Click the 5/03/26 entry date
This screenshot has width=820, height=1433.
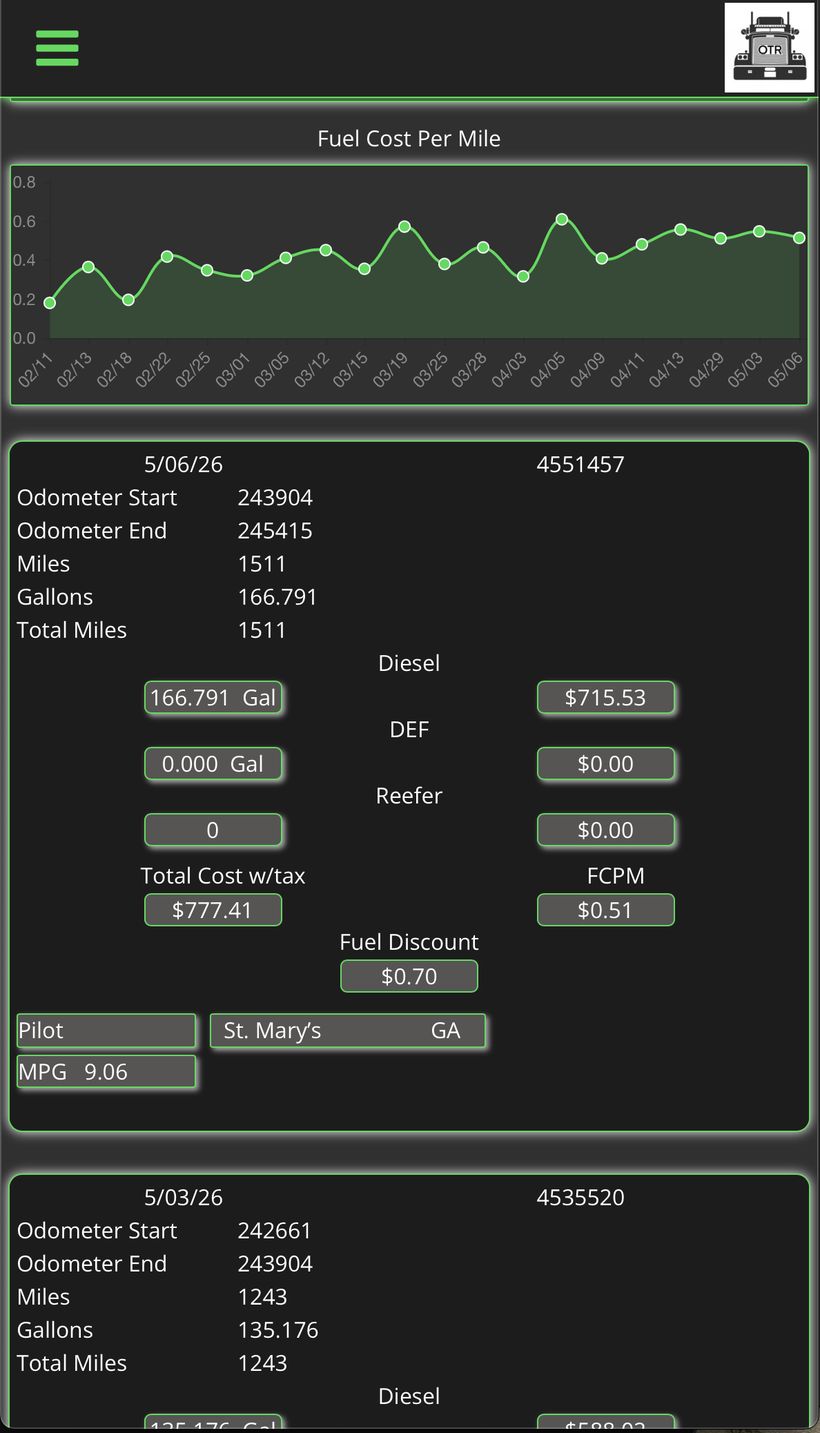(183, 1197)
